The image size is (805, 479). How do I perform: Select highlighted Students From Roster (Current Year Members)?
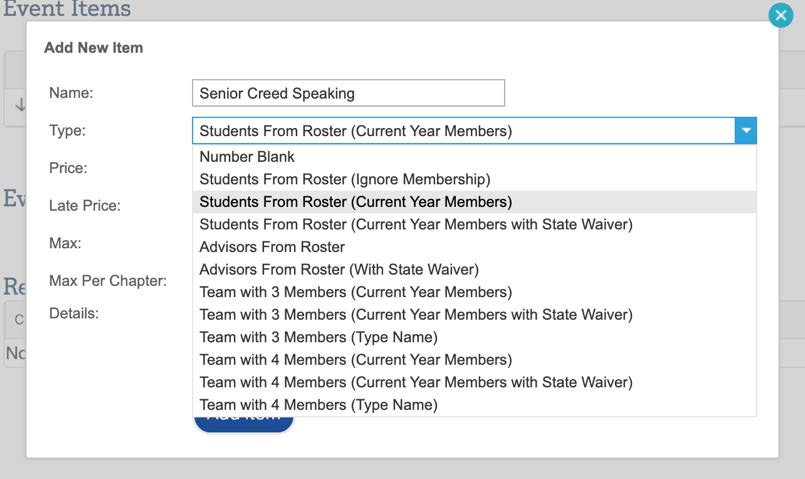(x=355, y=202)
